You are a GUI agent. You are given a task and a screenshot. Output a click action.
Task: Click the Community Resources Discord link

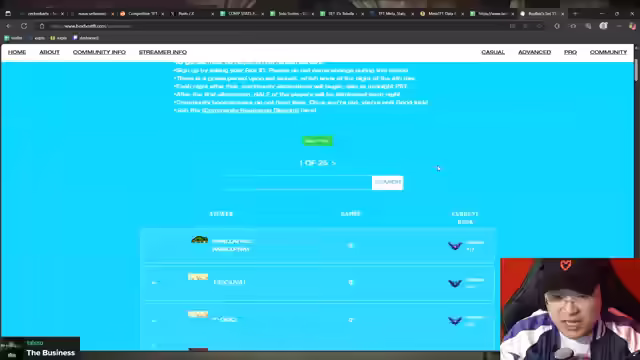[x=250, y=110]
